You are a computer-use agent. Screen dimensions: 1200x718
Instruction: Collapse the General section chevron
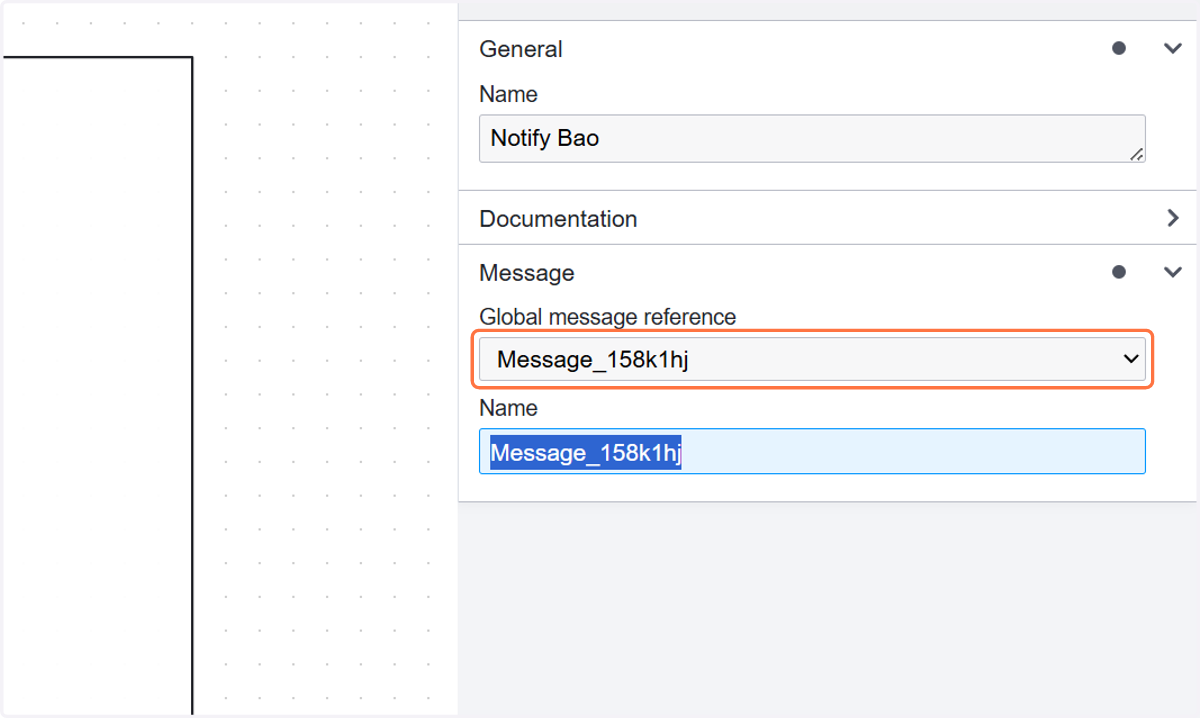pos(1173,48)
